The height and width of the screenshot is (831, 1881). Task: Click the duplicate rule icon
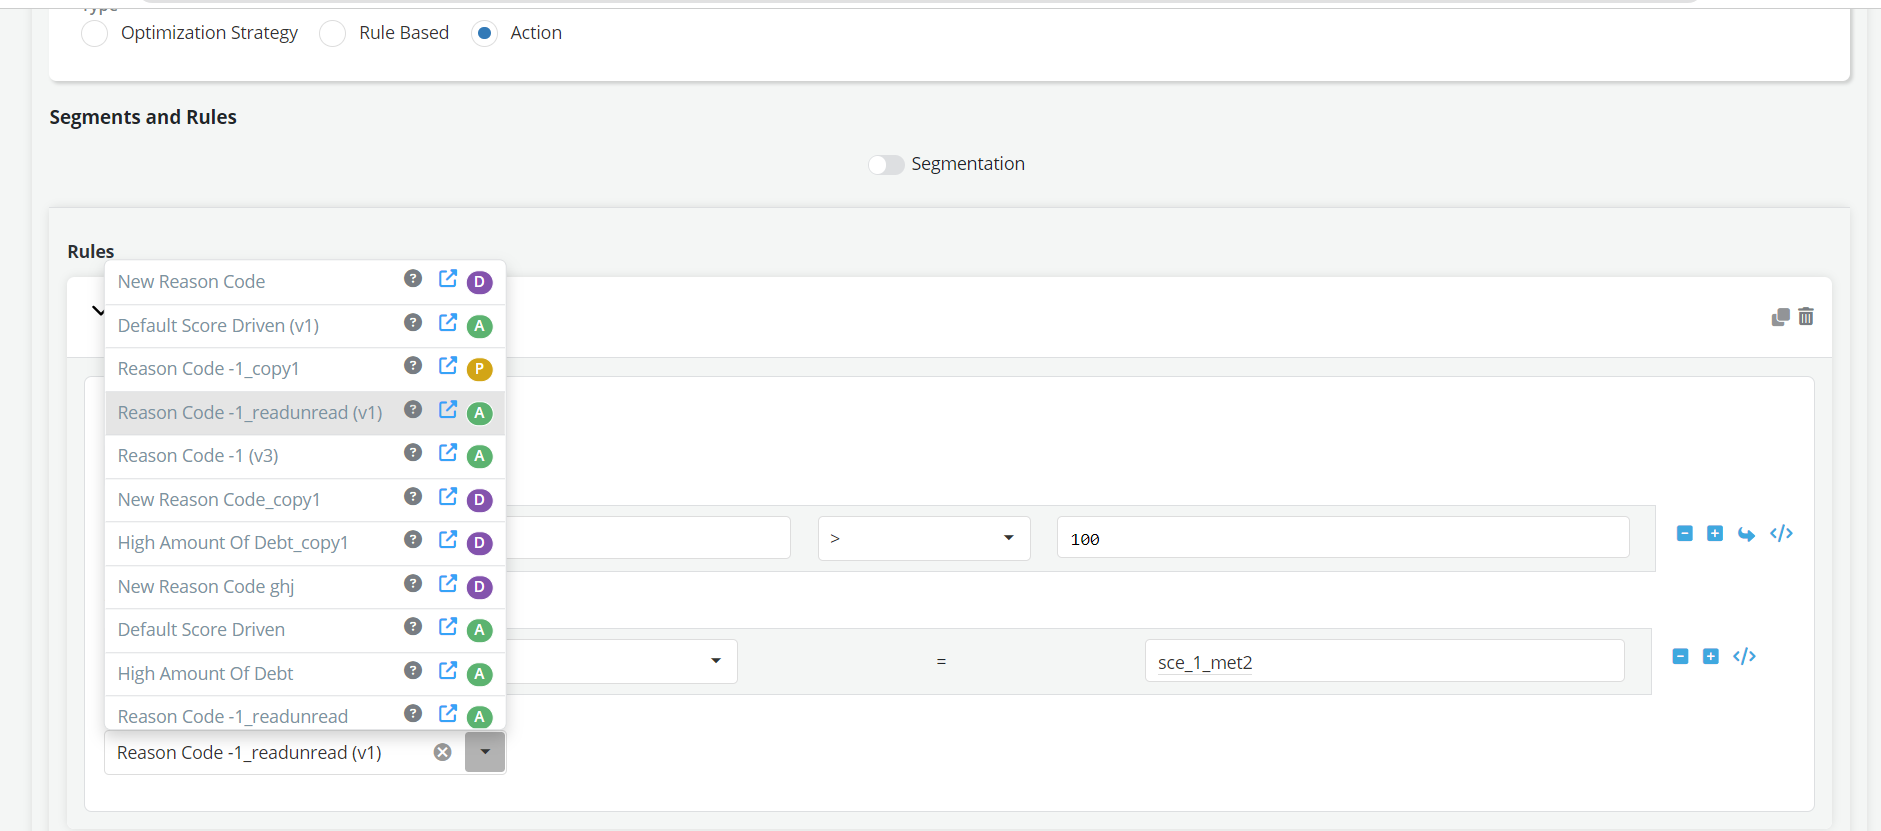(1780, 317)
